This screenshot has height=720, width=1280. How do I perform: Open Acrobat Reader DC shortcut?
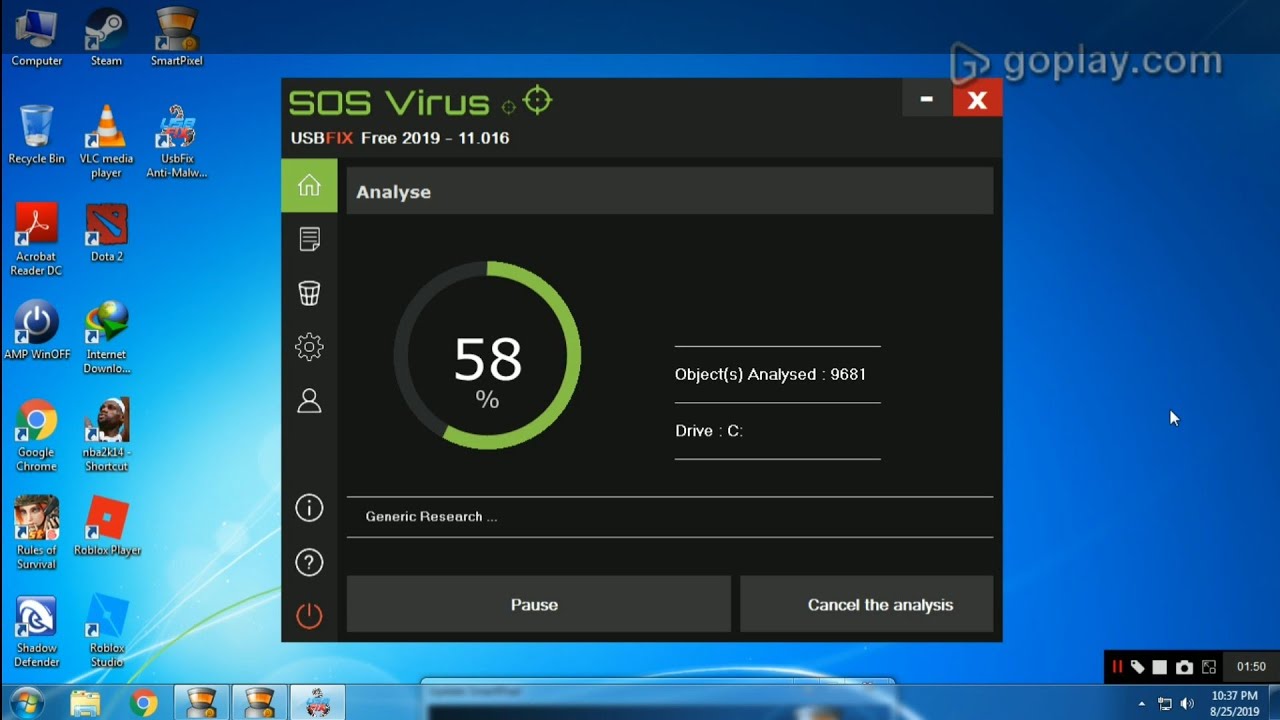click(36, 240)
